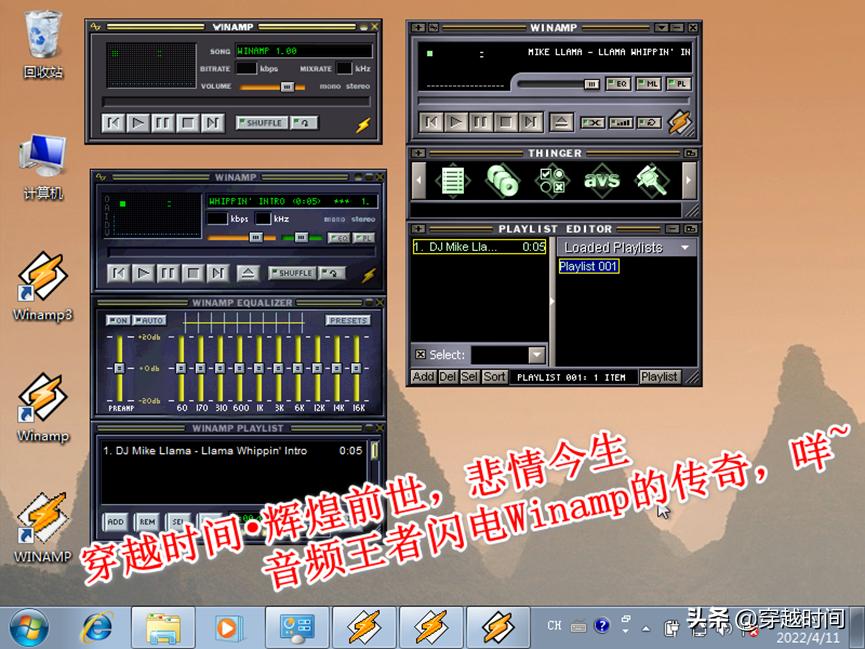Open the Select combo box dropdown in Playlist Editor
The height and width of the screenshot is (649, 865).
click(x=537, y=354)
